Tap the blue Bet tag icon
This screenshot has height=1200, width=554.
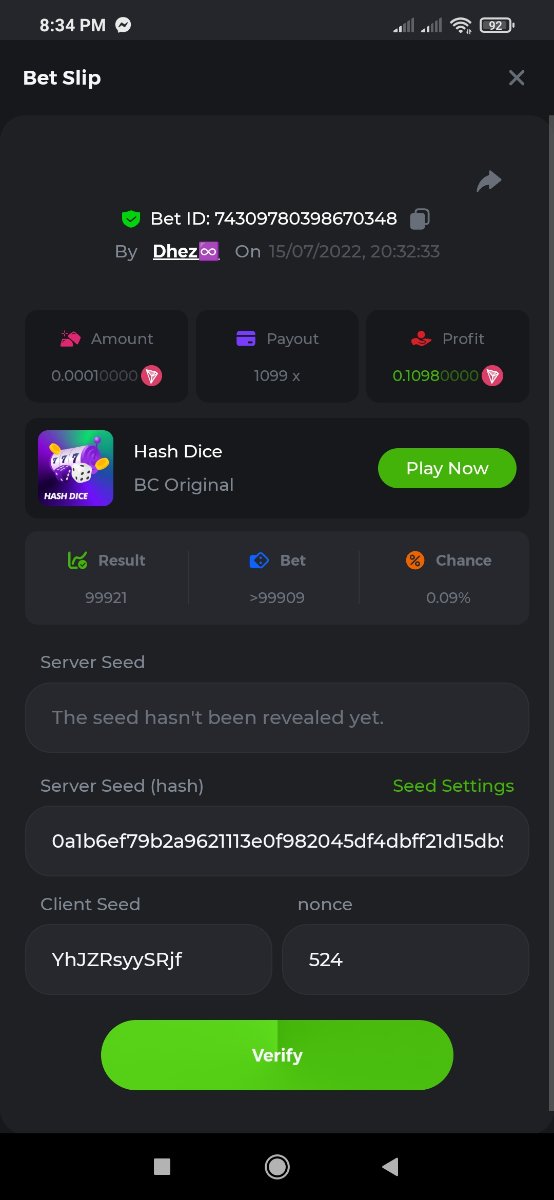pos(259,560)
